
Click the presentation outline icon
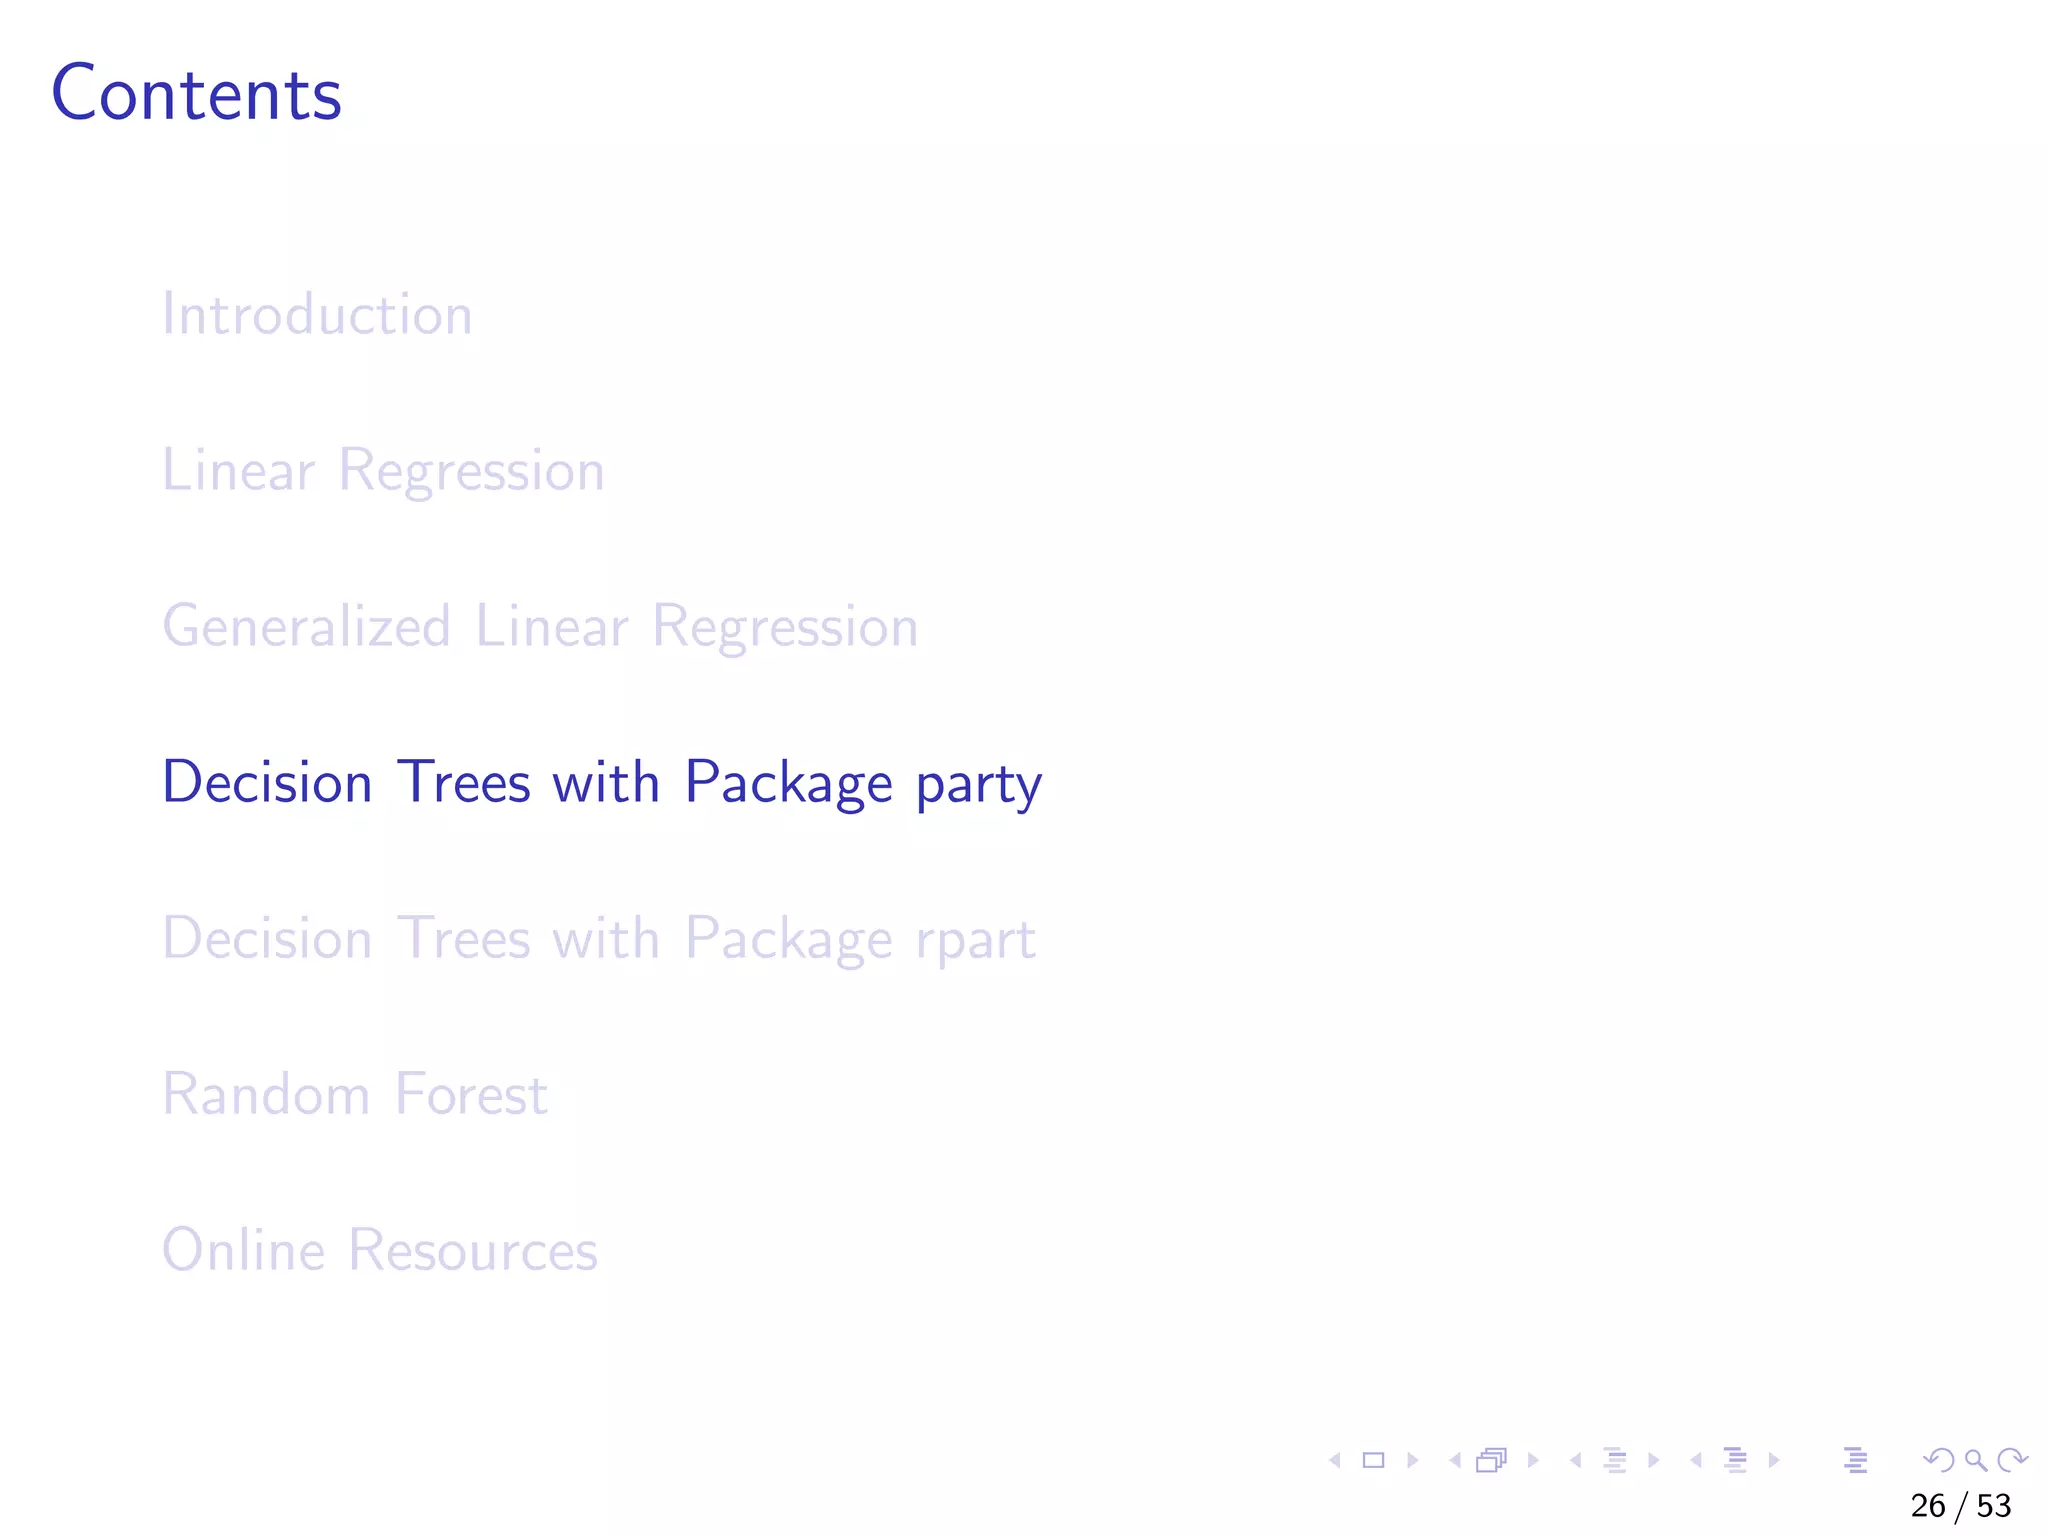coord(1856,1461)
